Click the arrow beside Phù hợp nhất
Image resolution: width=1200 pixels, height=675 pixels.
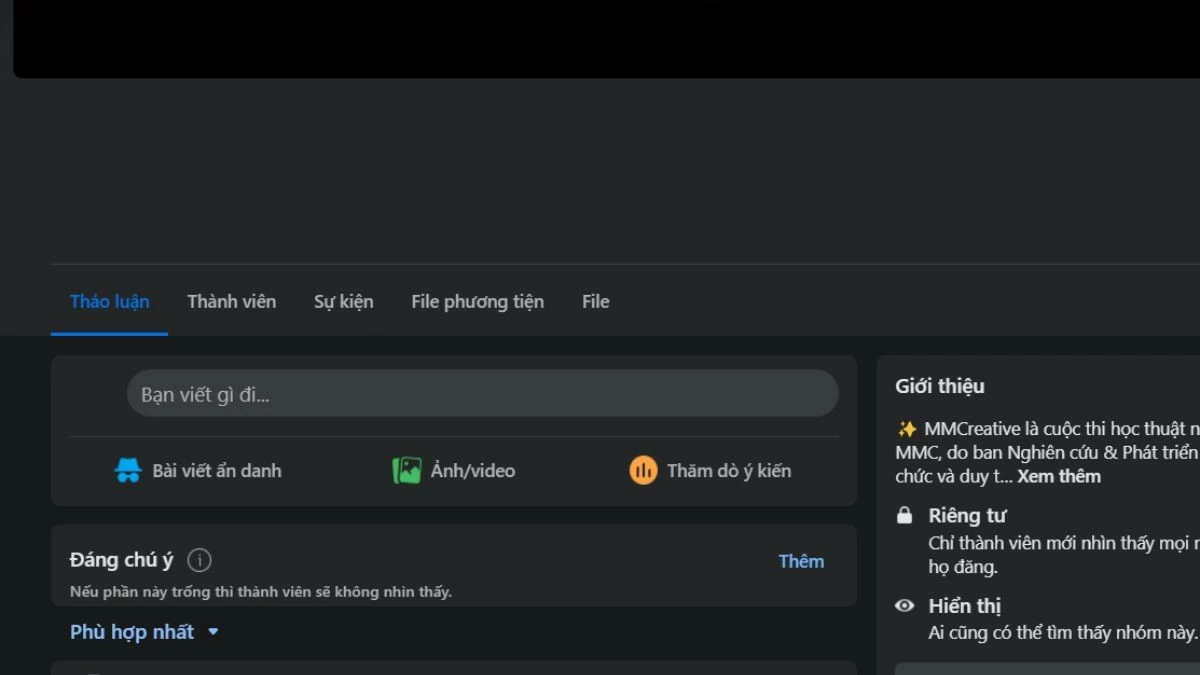click(213, 632)
